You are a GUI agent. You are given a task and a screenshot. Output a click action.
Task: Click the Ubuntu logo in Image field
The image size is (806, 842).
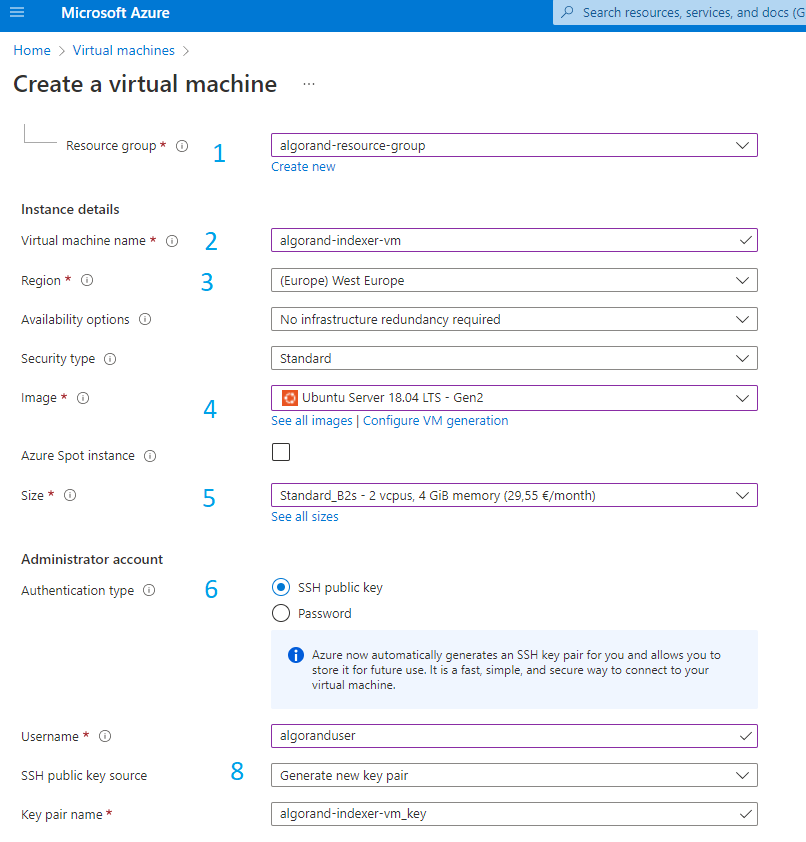290,398
